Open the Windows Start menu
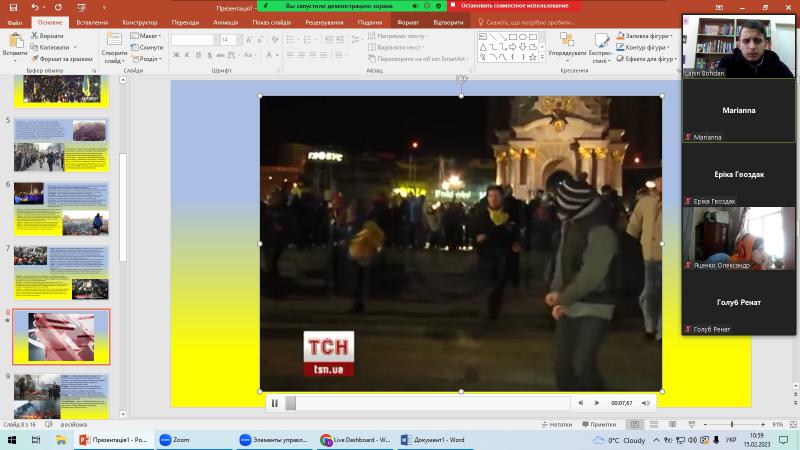Viewport: 800px width, 450px height. [12, 440]
